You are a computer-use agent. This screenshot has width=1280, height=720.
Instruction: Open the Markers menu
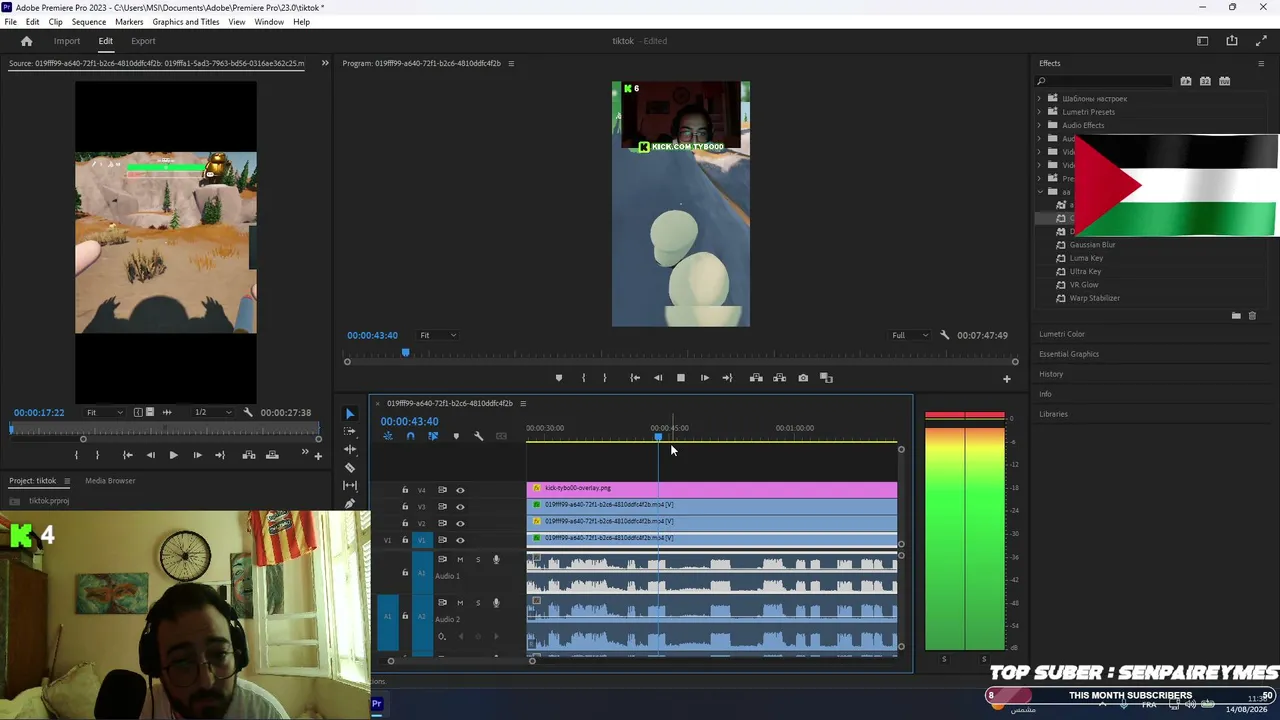[x=129, y=22]
